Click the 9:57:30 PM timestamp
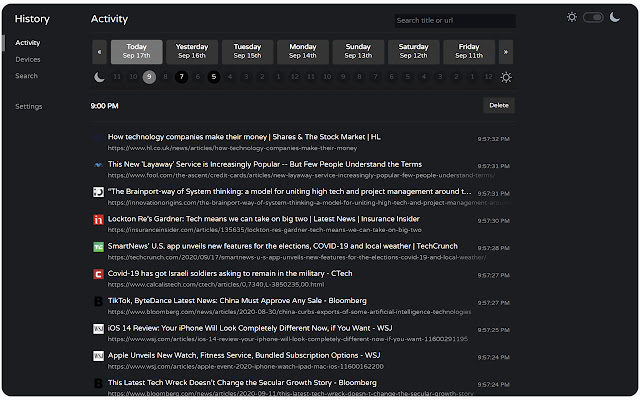The width and height of the screenshot is (640, 400). pyautogui.click(x=493, y=221)
